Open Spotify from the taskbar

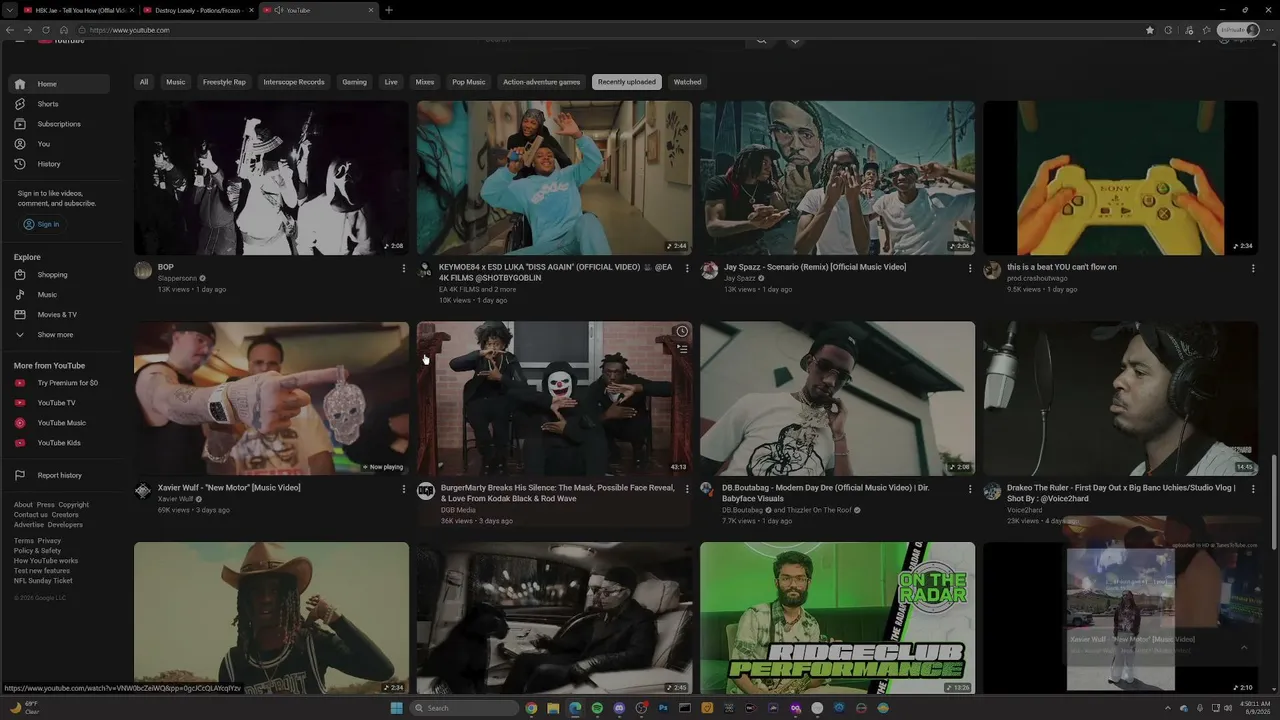click(597, 708)
